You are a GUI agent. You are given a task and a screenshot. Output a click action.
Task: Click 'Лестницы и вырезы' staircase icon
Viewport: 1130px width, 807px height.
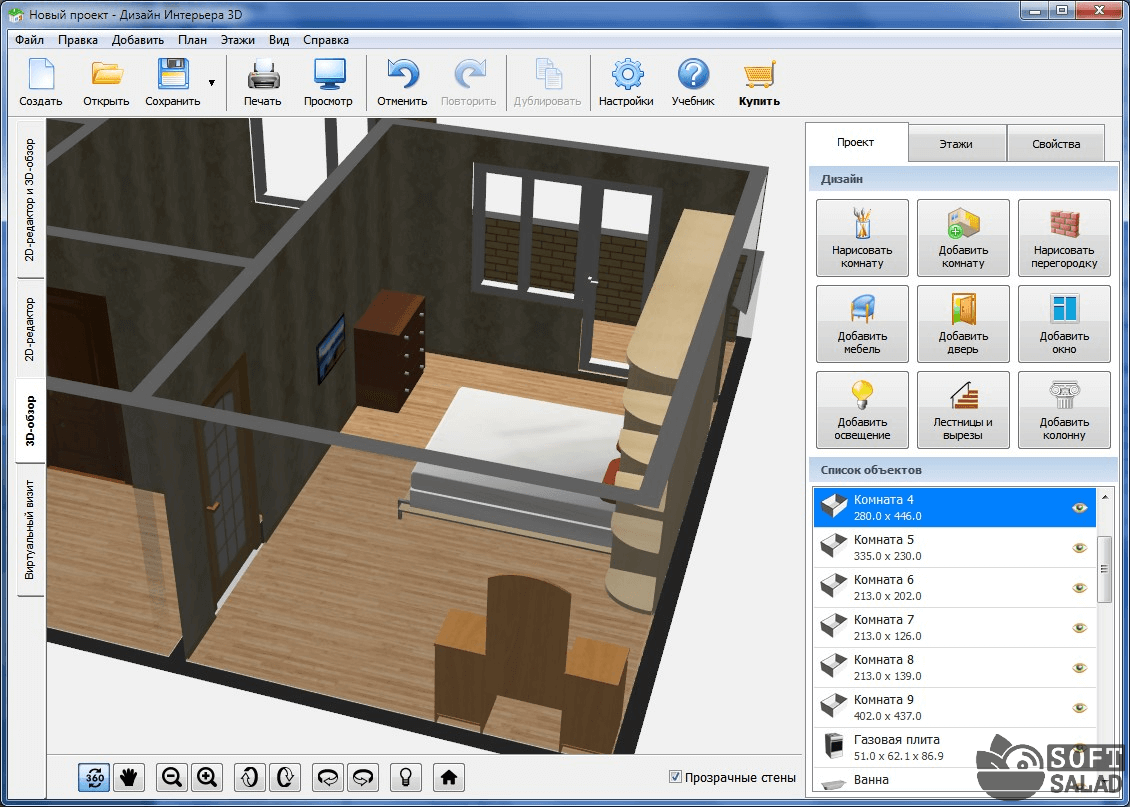click(x=962, y=410)
